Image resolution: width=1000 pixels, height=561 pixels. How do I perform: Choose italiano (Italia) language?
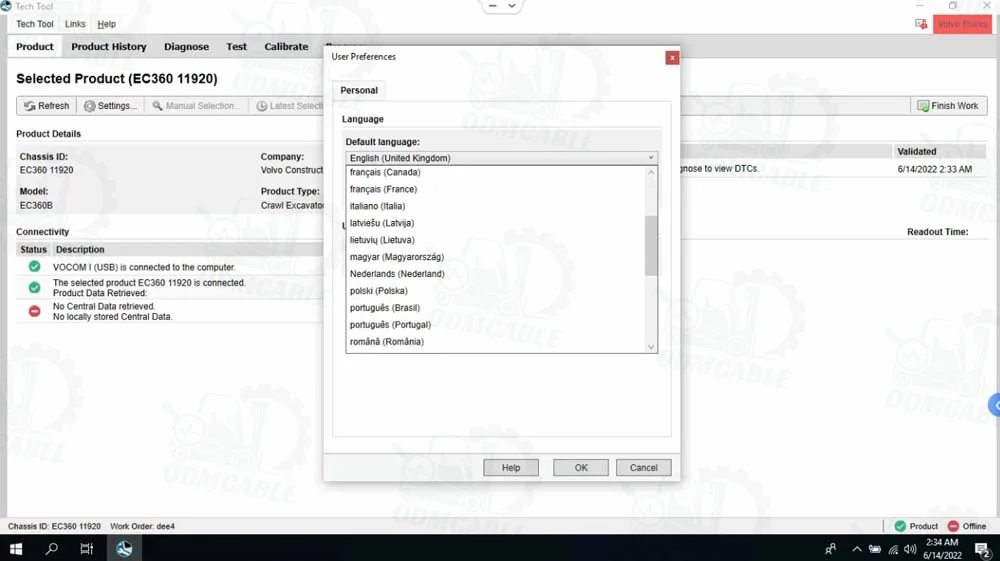tap(496, 206)
